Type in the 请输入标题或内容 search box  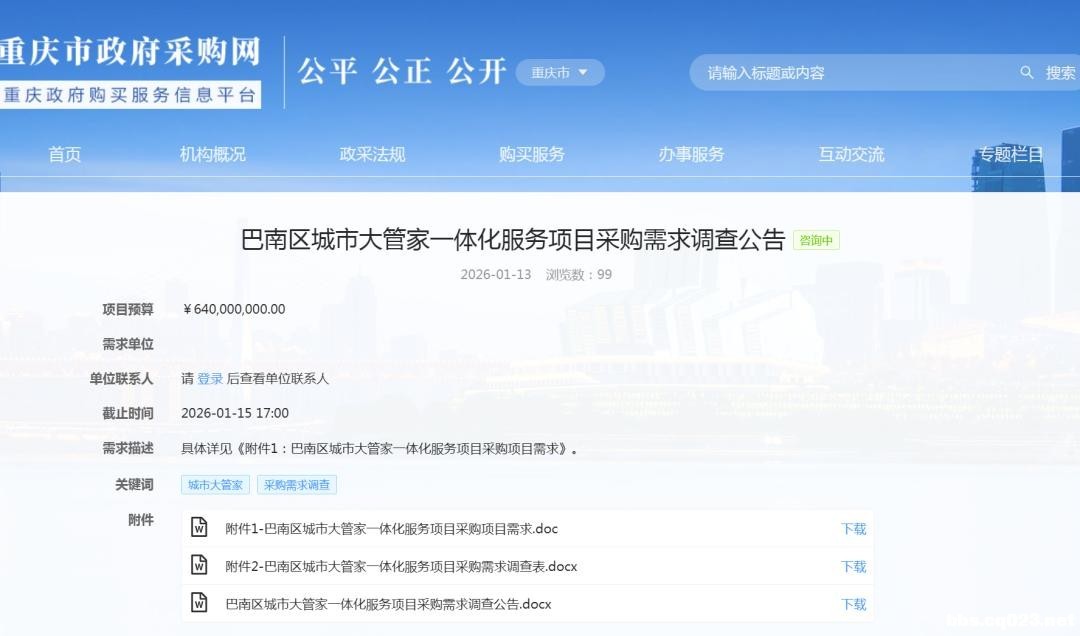pos(850,73)
